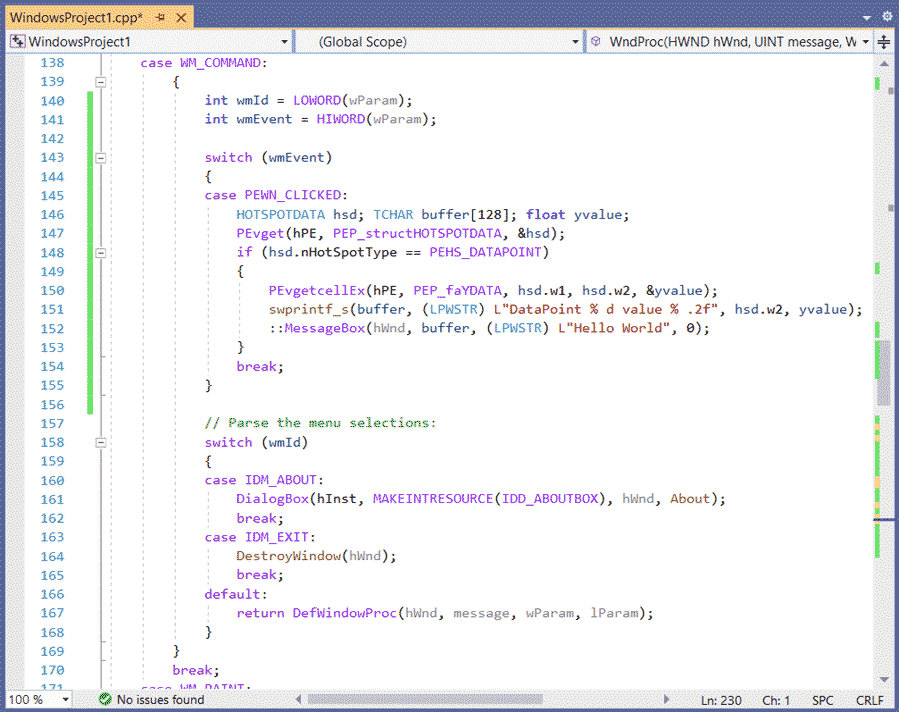This screenshot has height=712, width=899.
Task: Click the right arrow of the horizontal scrollbar
Action: (667, 701)
